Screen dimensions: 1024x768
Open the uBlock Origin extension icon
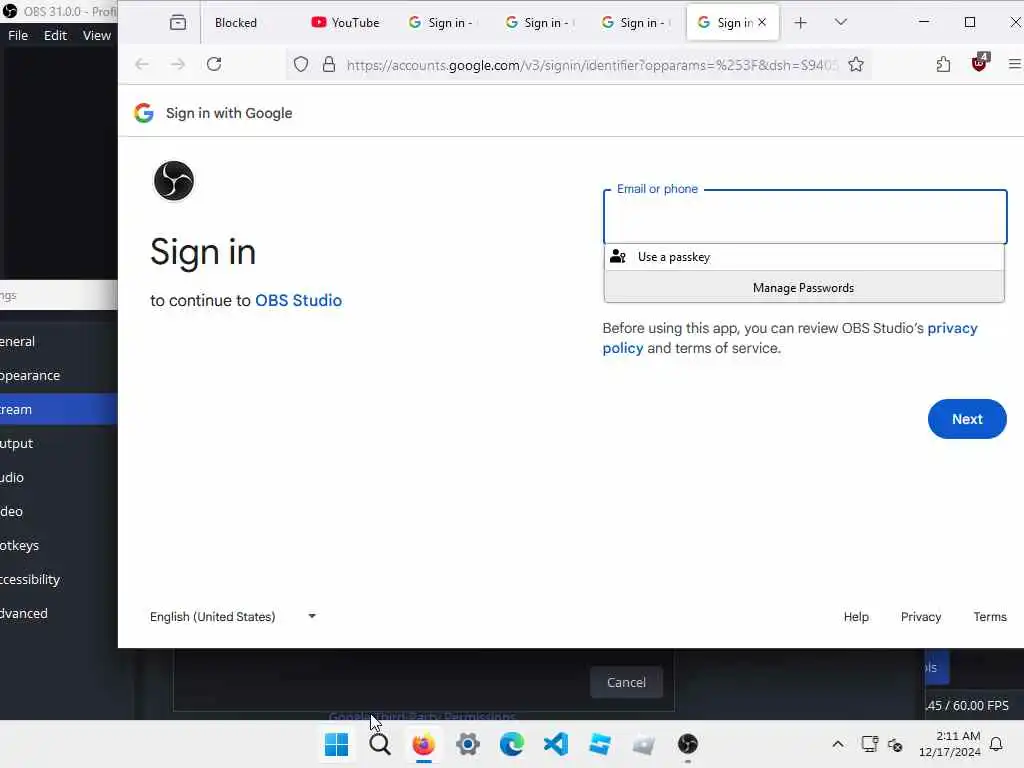tap(980, 63)
